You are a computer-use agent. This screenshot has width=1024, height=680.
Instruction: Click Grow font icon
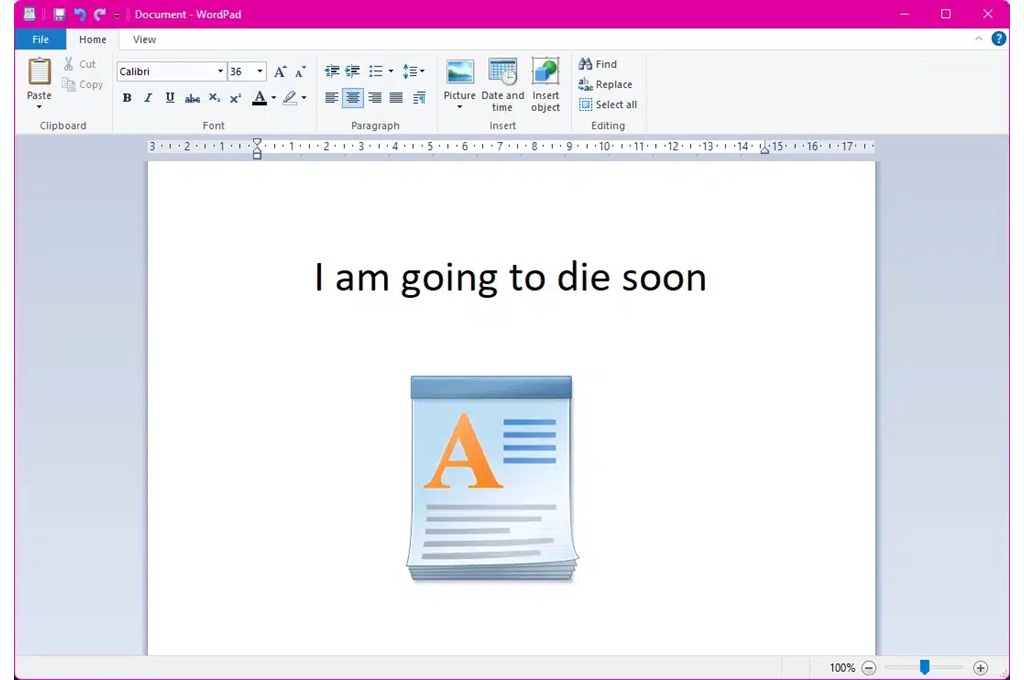[280, 71]
